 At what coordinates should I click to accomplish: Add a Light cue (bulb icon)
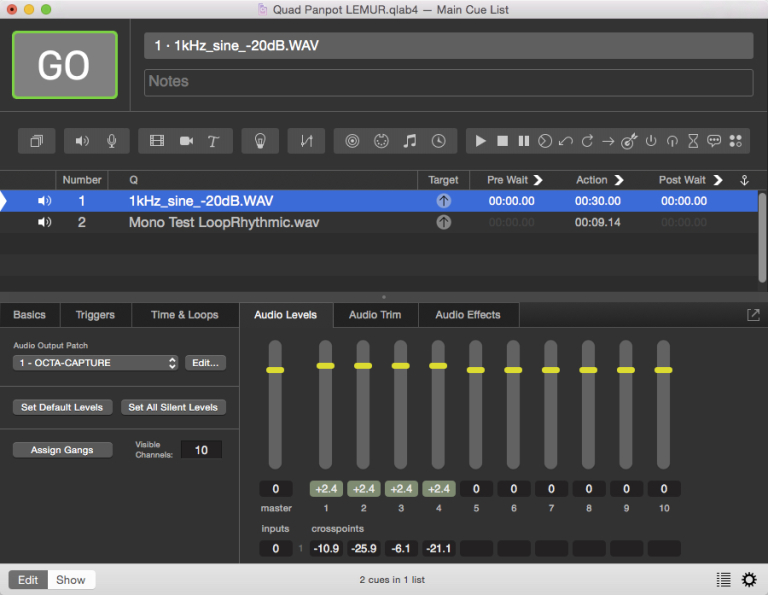(260, 141)
